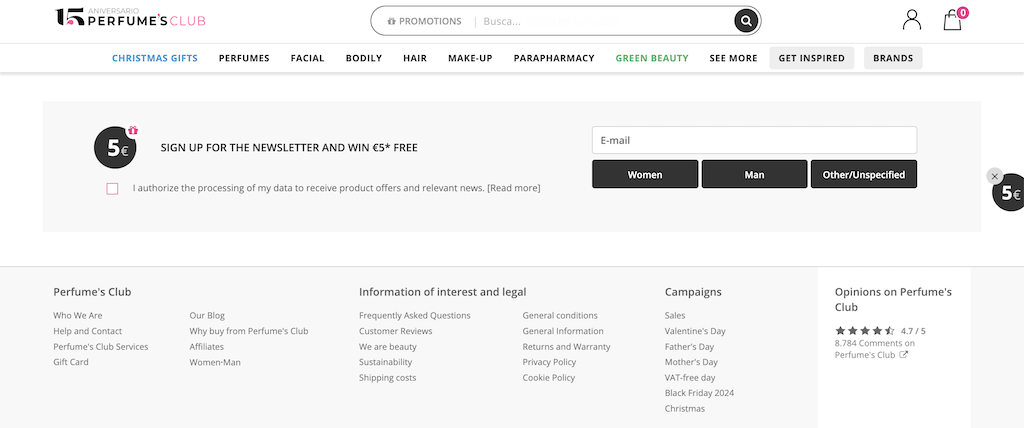Open Perfume's Club Services link
This screenshot has width=1024, height=428.
pos(101,347)
